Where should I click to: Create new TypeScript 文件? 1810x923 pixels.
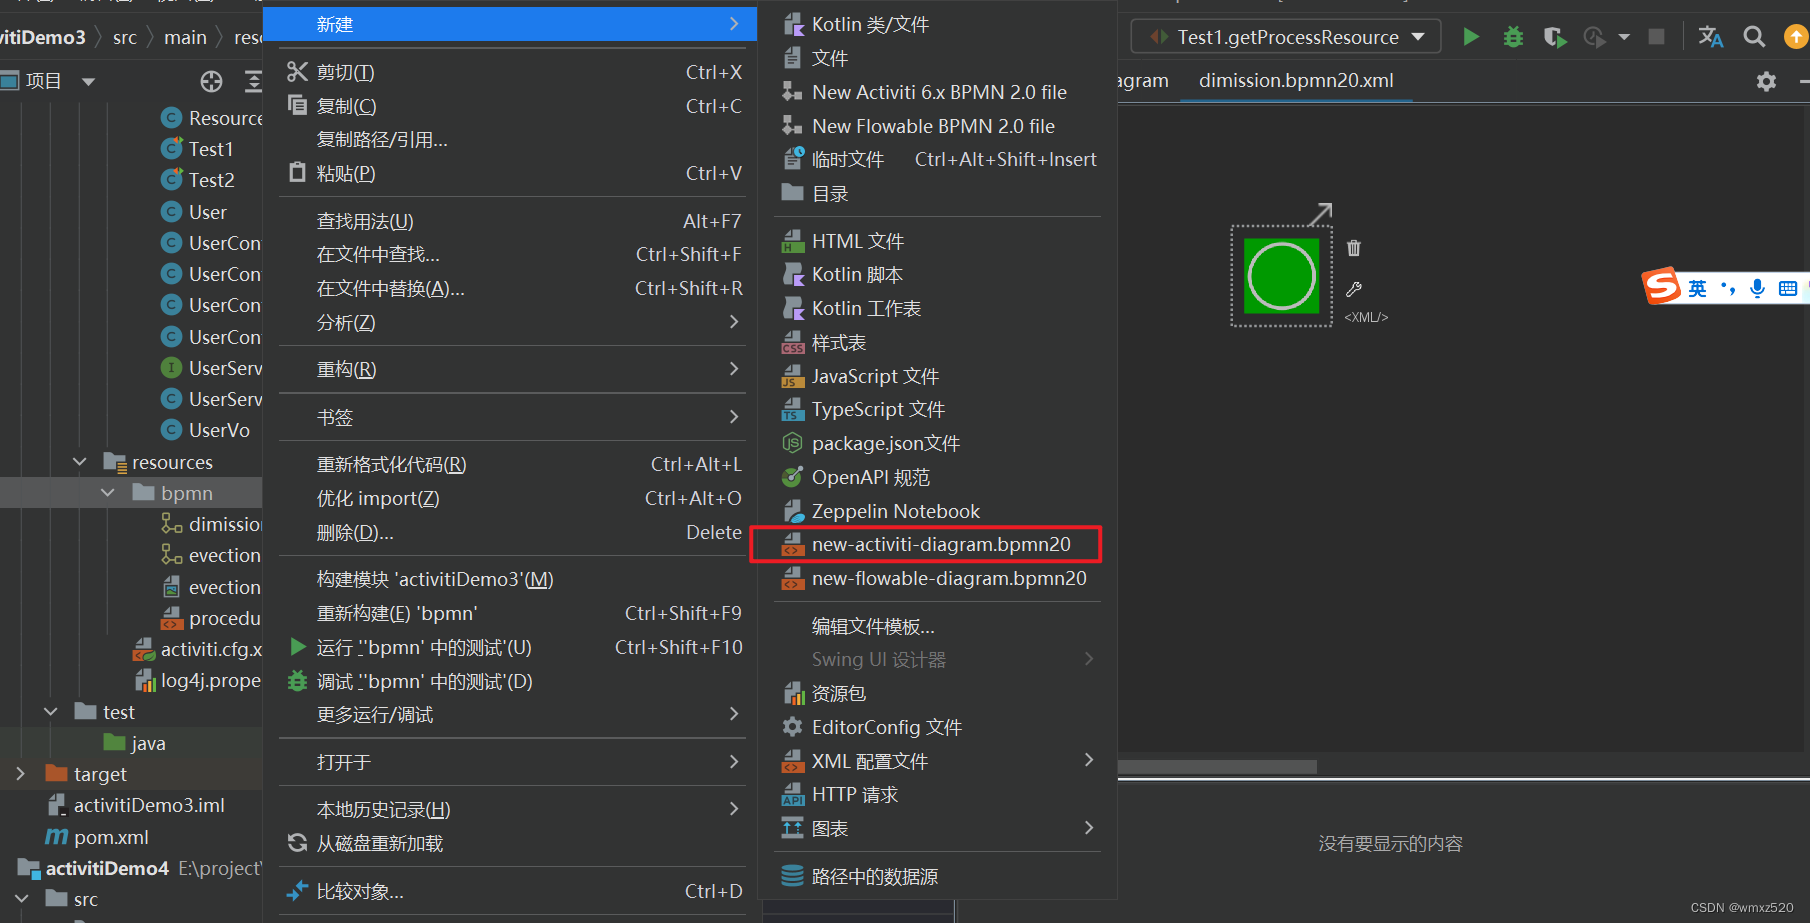(x=937, y=409)
